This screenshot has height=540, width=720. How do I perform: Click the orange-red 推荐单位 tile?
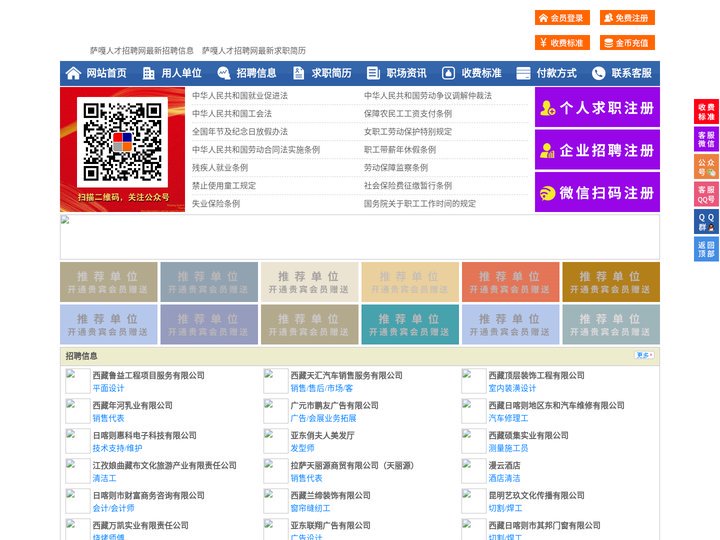(x=511, y=282)
